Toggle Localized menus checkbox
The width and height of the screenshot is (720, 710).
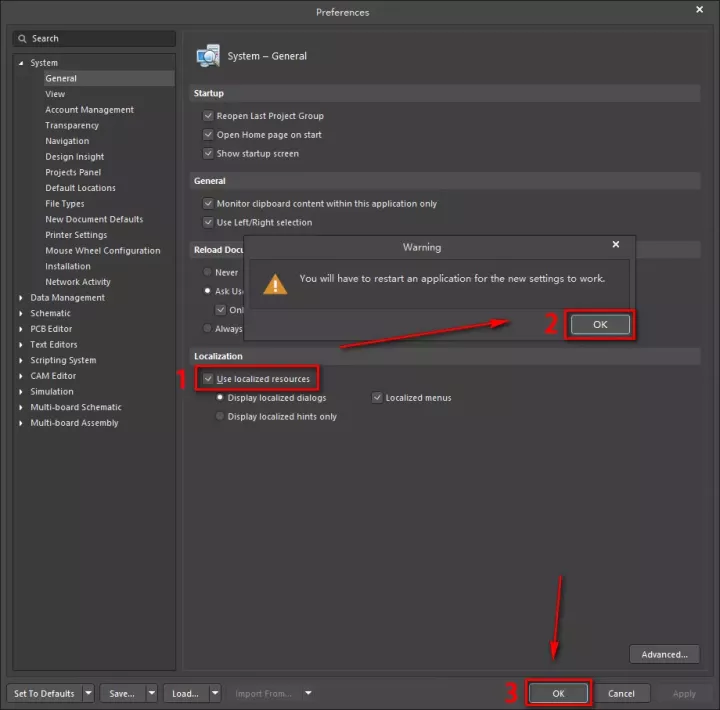click(378, 398)
